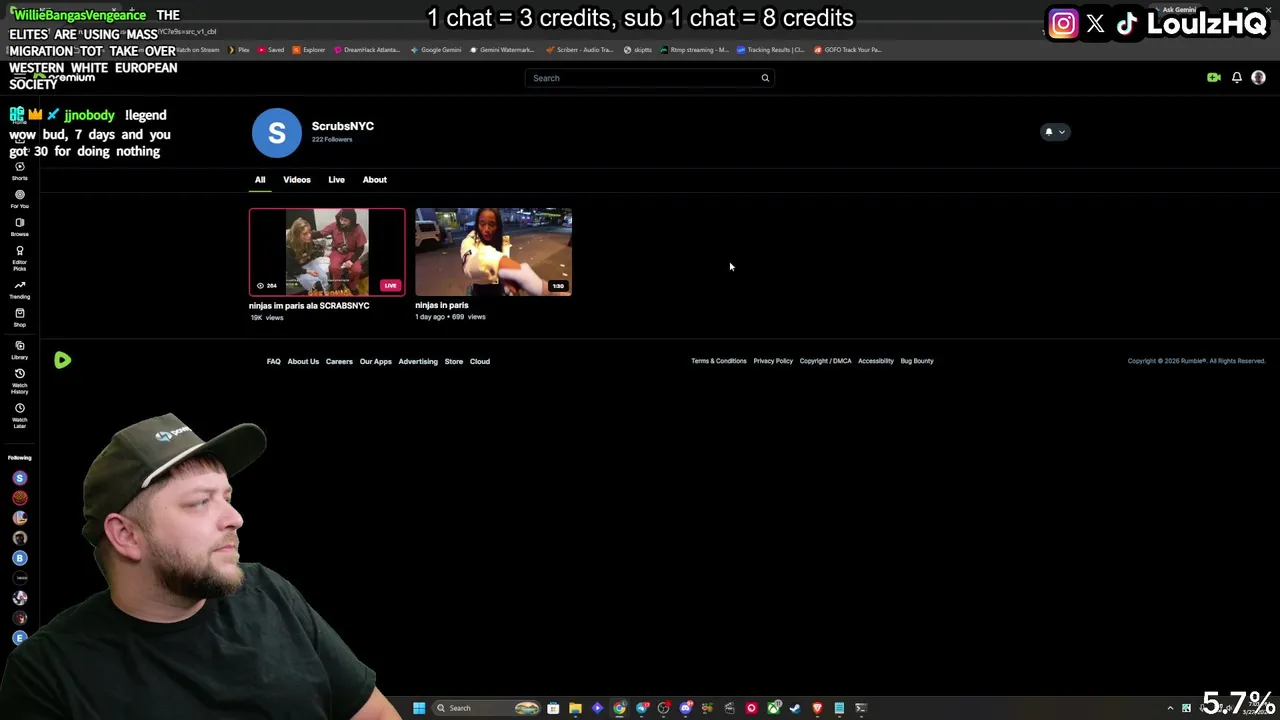Switch to the Videos tab

tap(297, 180)
